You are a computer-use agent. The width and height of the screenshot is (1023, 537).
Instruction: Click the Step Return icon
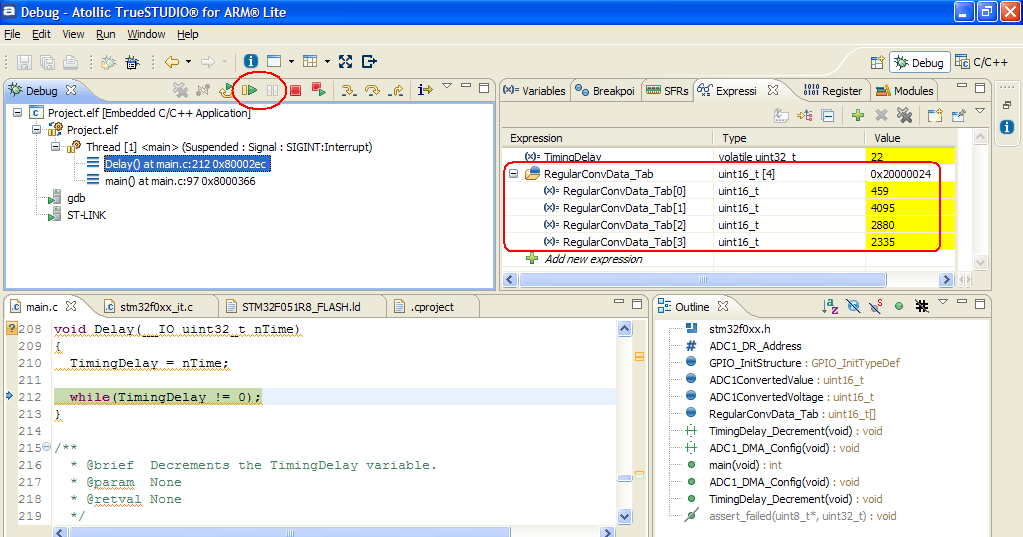[x=395, y=90]
